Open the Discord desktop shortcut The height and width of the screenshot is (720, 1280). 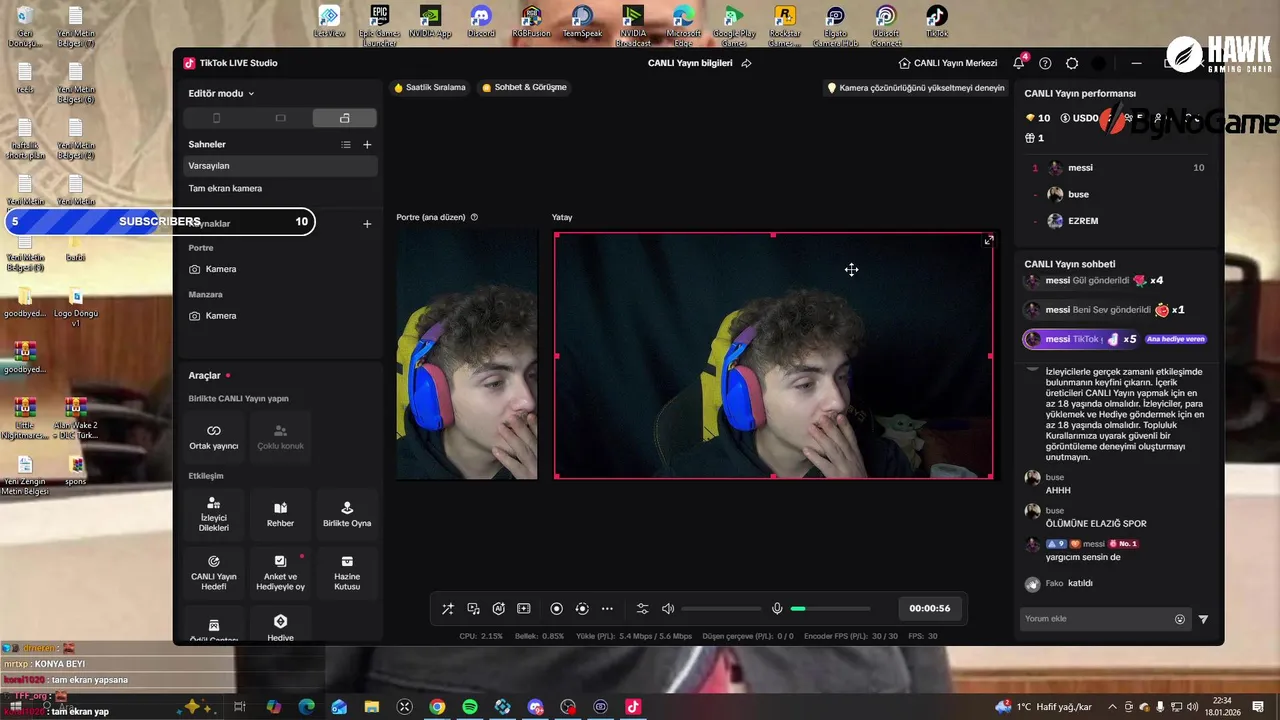tap(481, 22)
